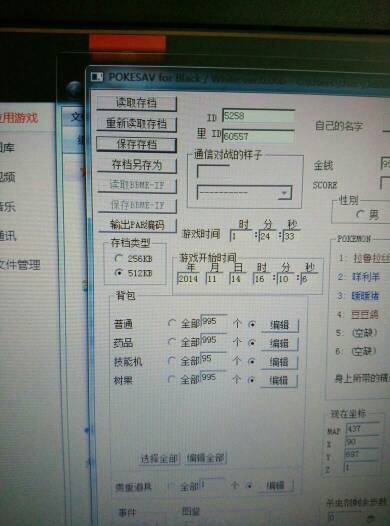
Task: Click the MAP coordinate field 437
Action: pyautogui.click(x=363, y=429)
